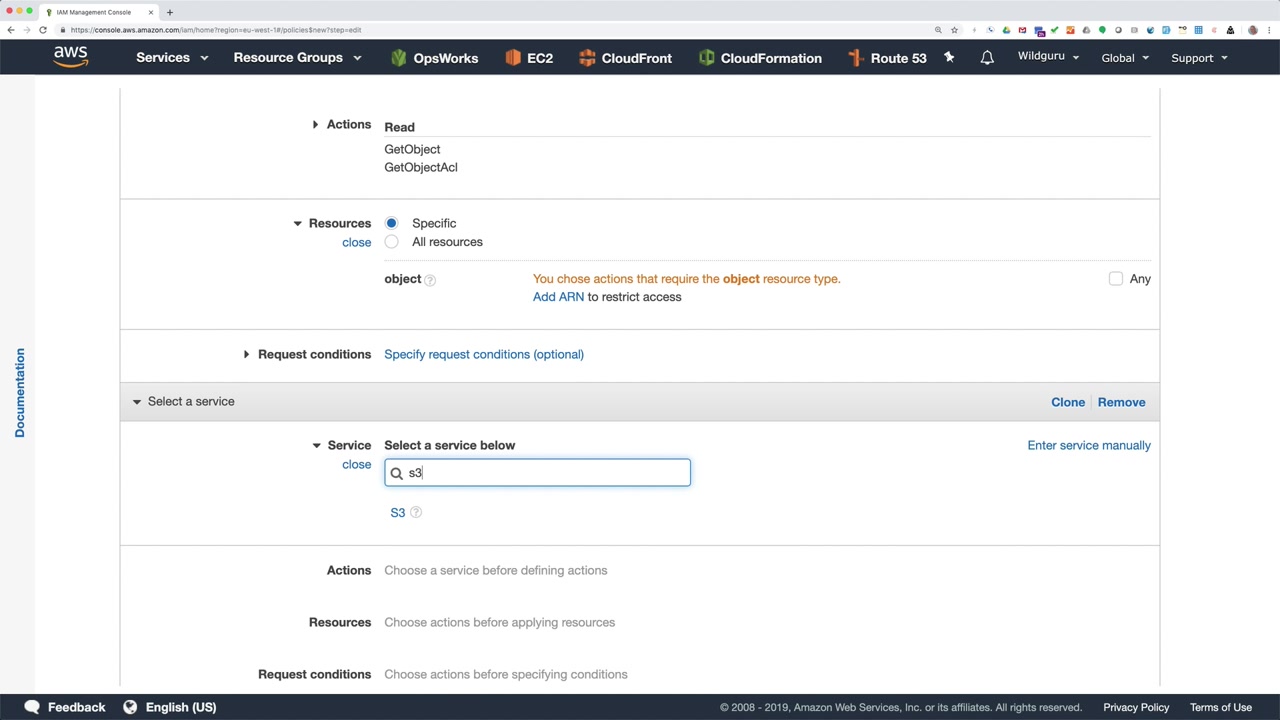
Task: Click the OpsWorks shortcut icon
Action: pos(399,58)
